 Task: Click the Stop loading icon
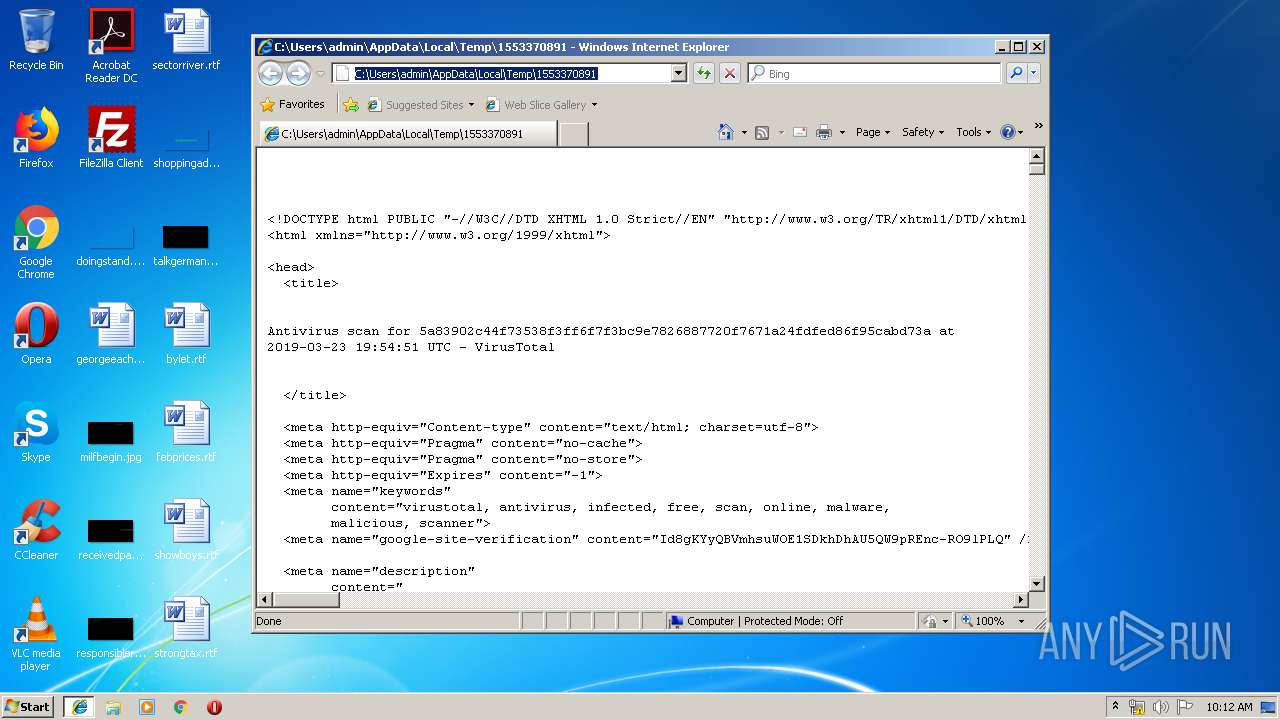pos(730,73)
